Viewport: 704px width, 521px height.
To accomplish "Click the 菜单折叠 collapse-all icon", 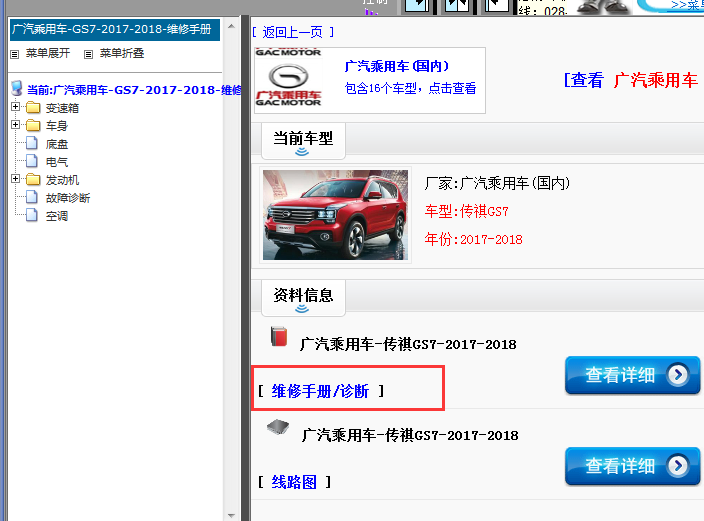I will 88,54.
